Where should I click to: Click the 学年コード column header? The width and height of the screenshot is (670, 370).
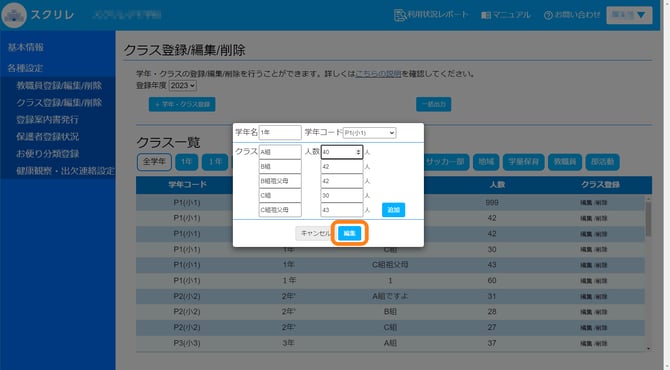pos(187,185)
